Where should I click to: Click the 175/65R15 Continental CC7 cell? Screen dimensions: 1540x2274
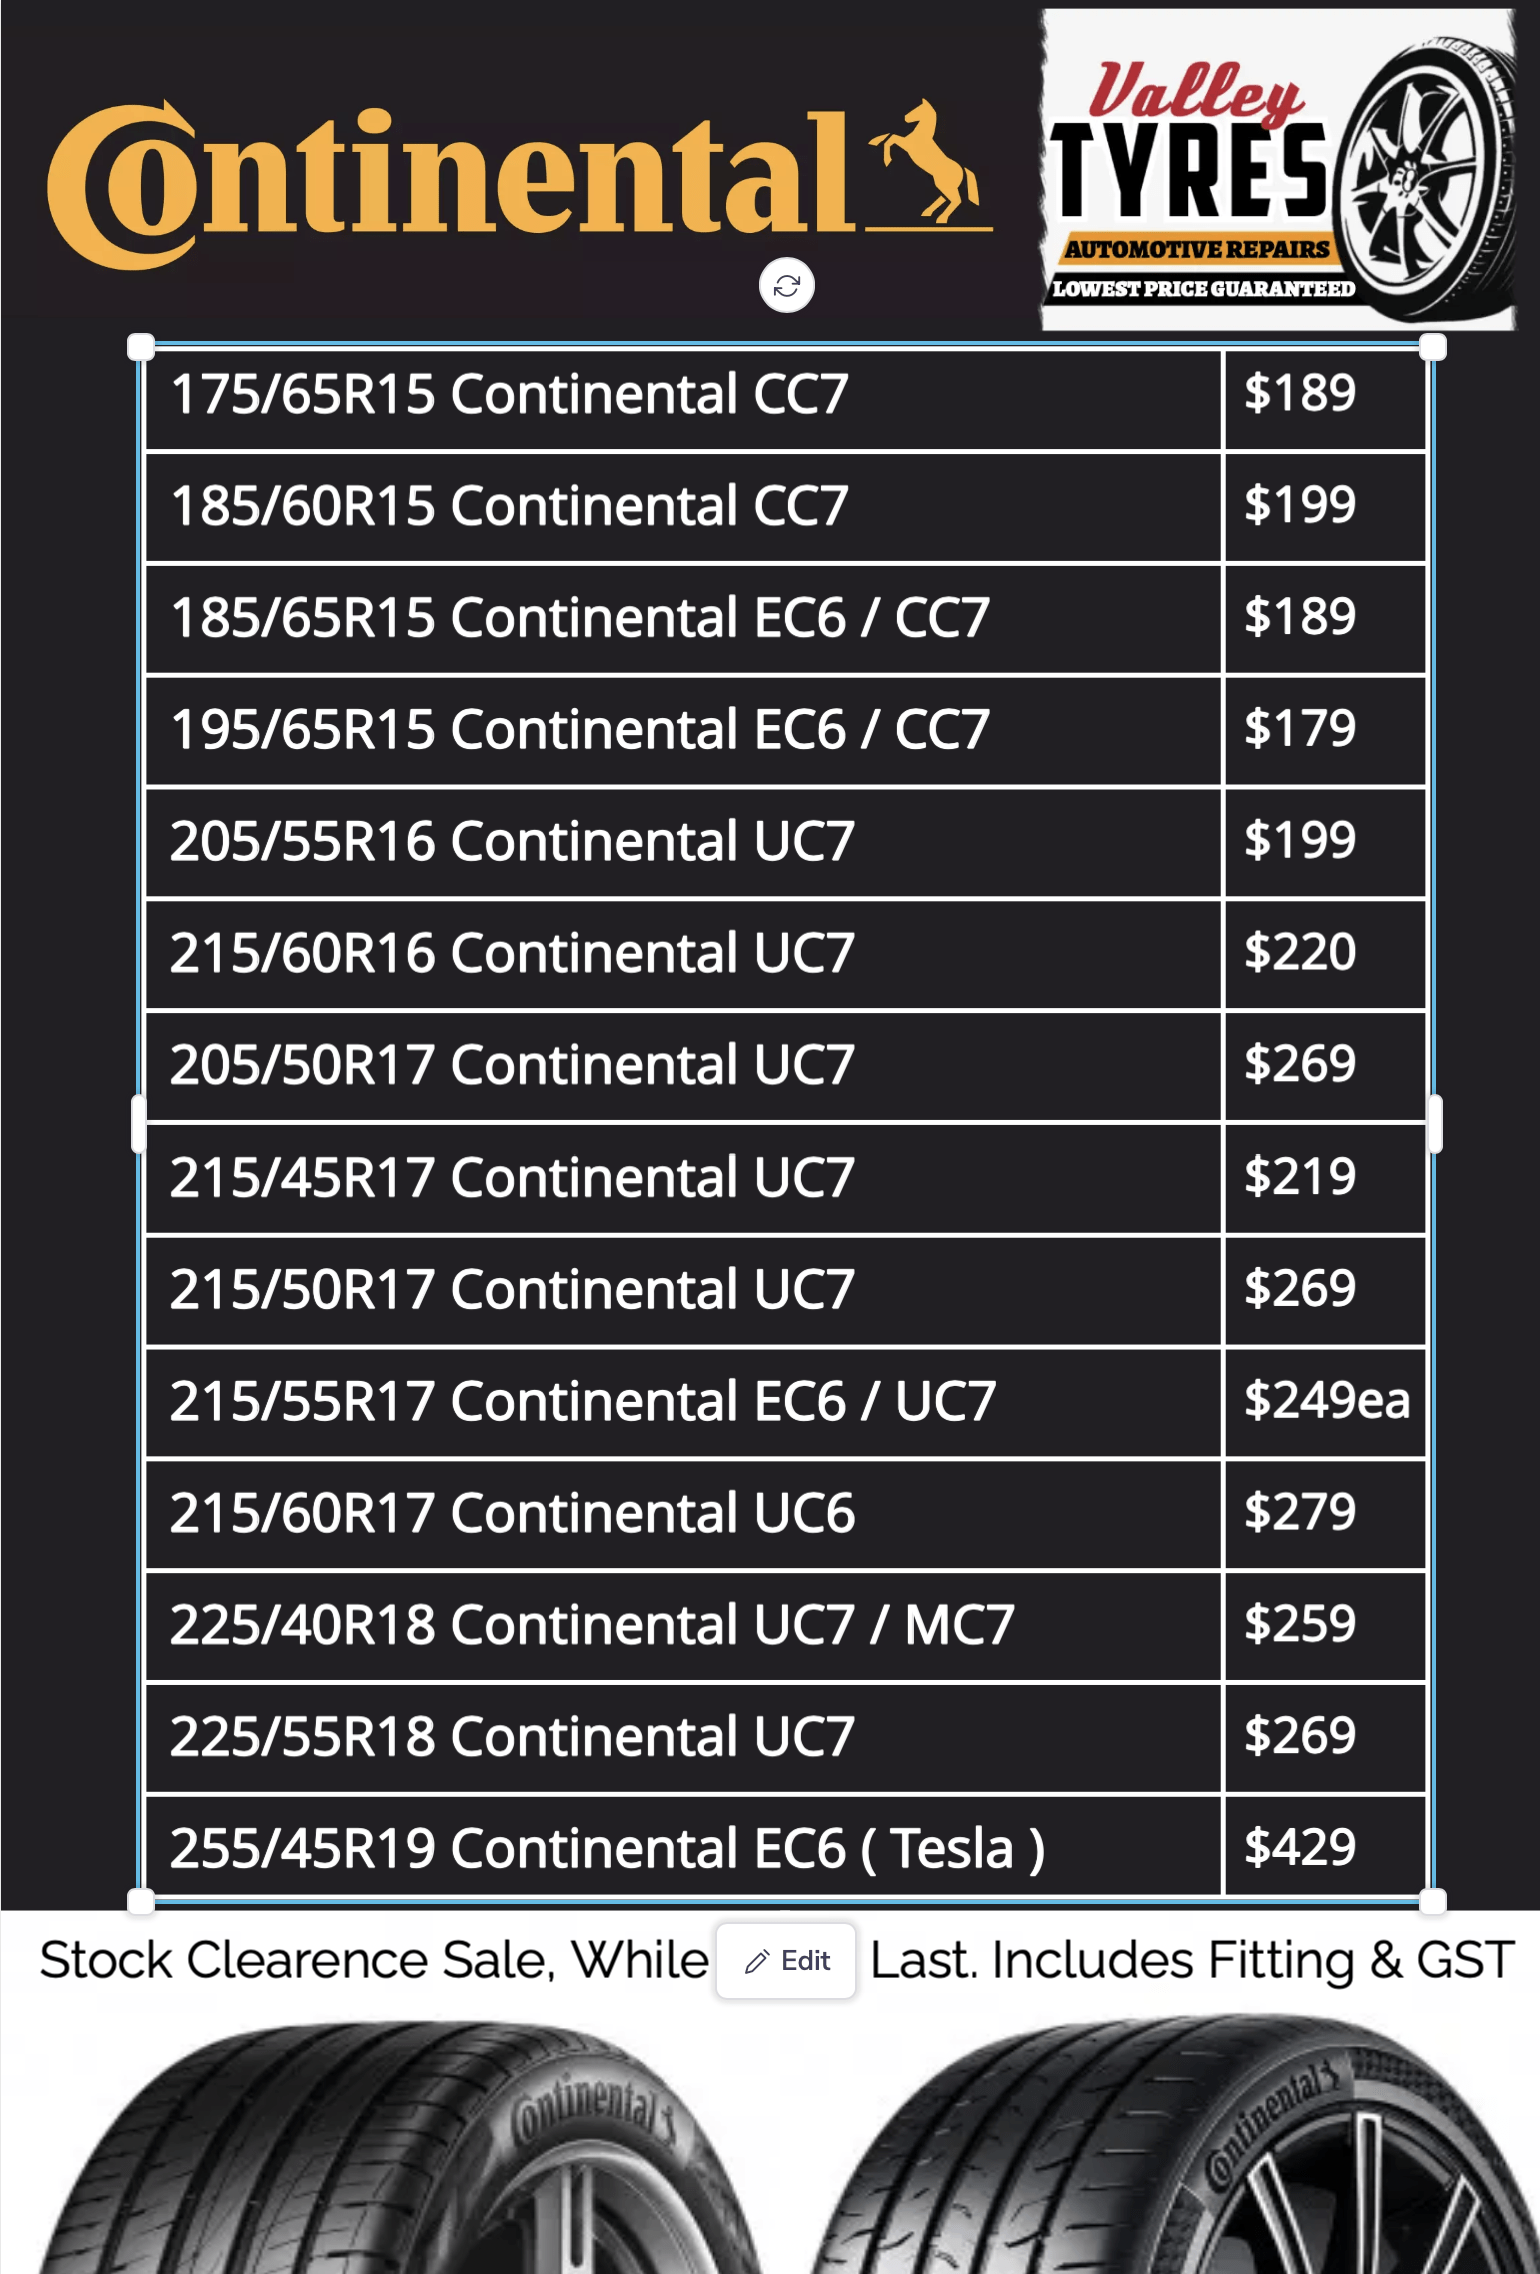coord(683,395)
